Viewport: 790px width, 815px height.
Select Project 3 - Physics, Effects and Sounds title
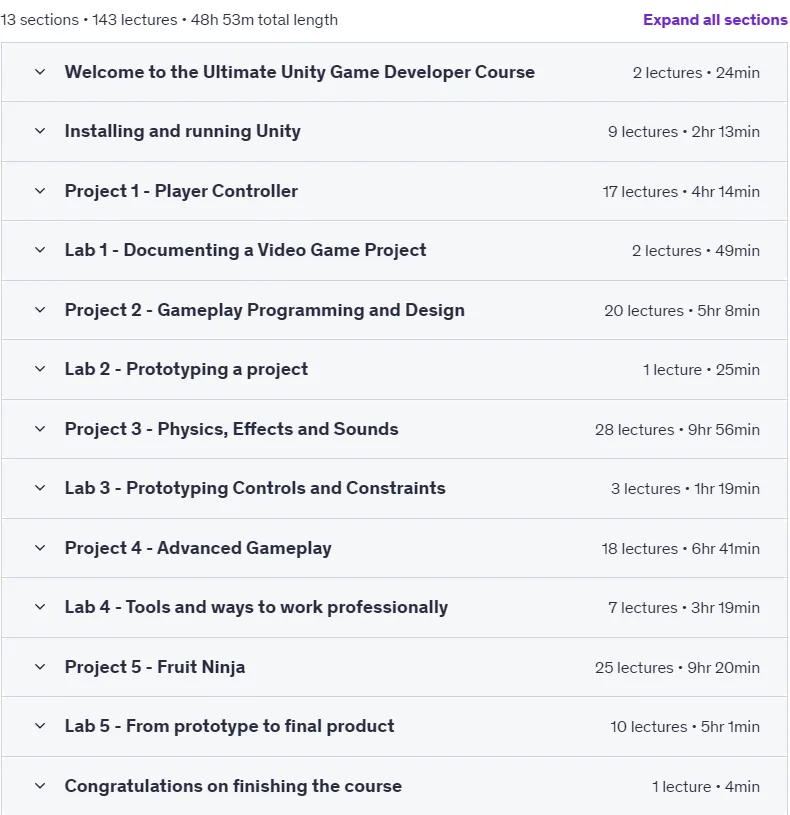[231, 429]
